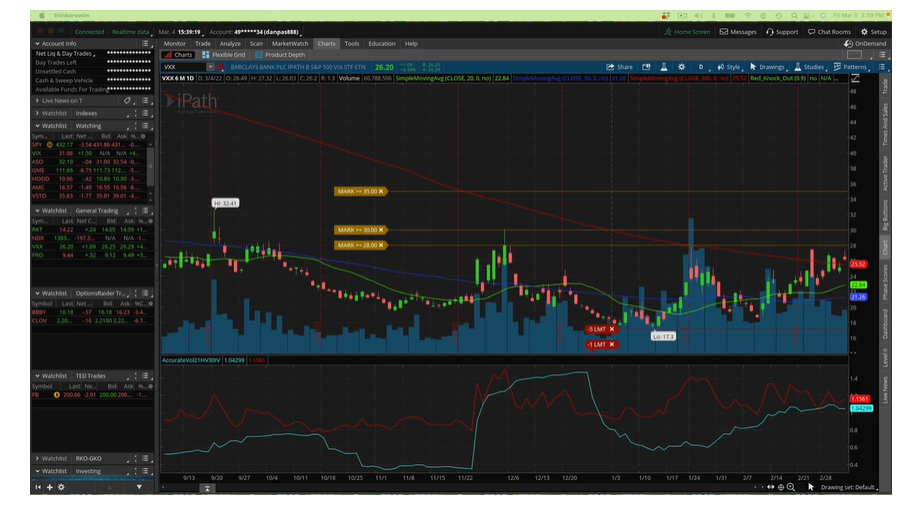Viewport: 916px width, 523px height.
Task: Collapse the Account Info section
Action: (37, 43)
